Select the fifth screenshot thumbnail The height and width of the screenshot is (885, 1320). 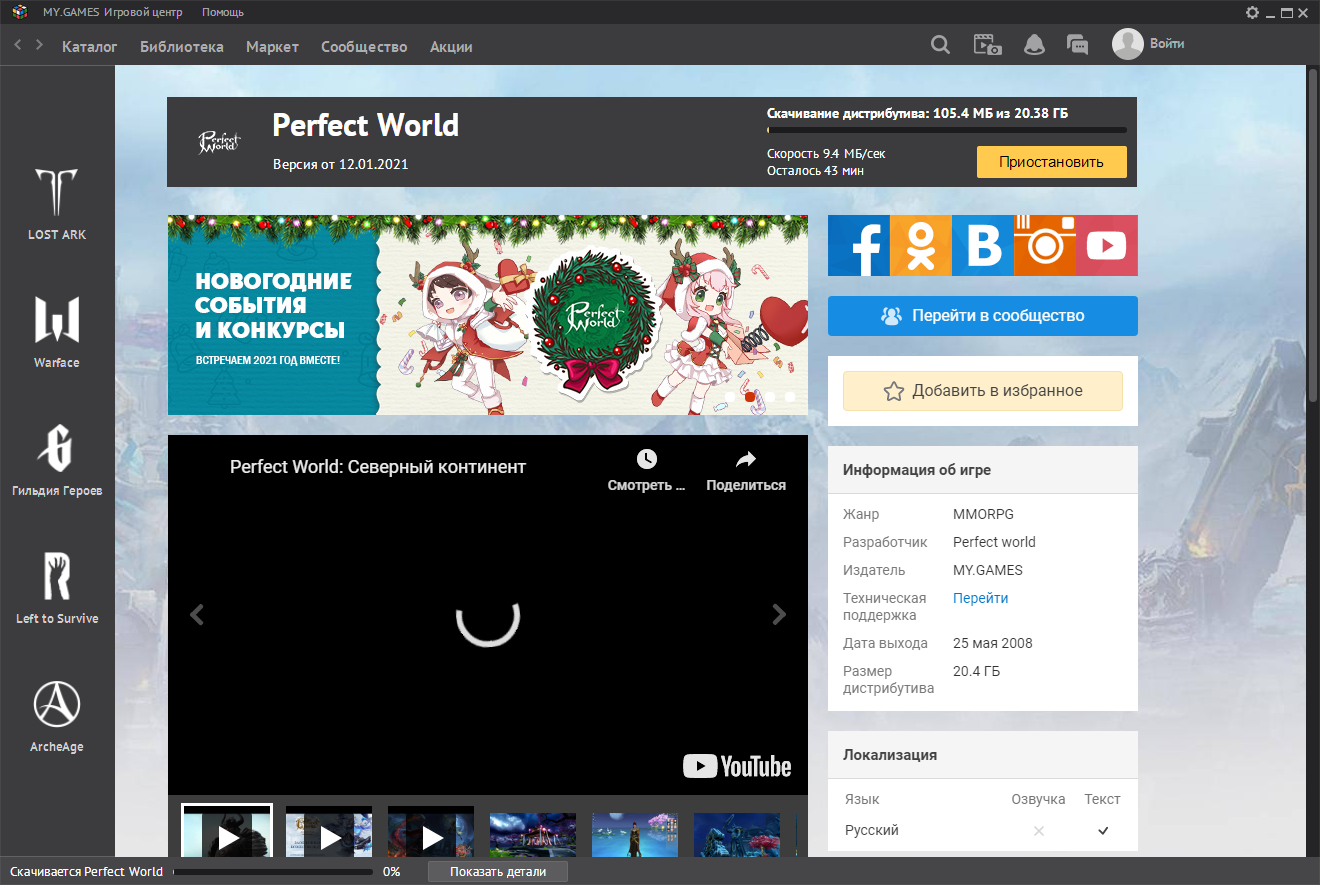(x=635, y=835)
